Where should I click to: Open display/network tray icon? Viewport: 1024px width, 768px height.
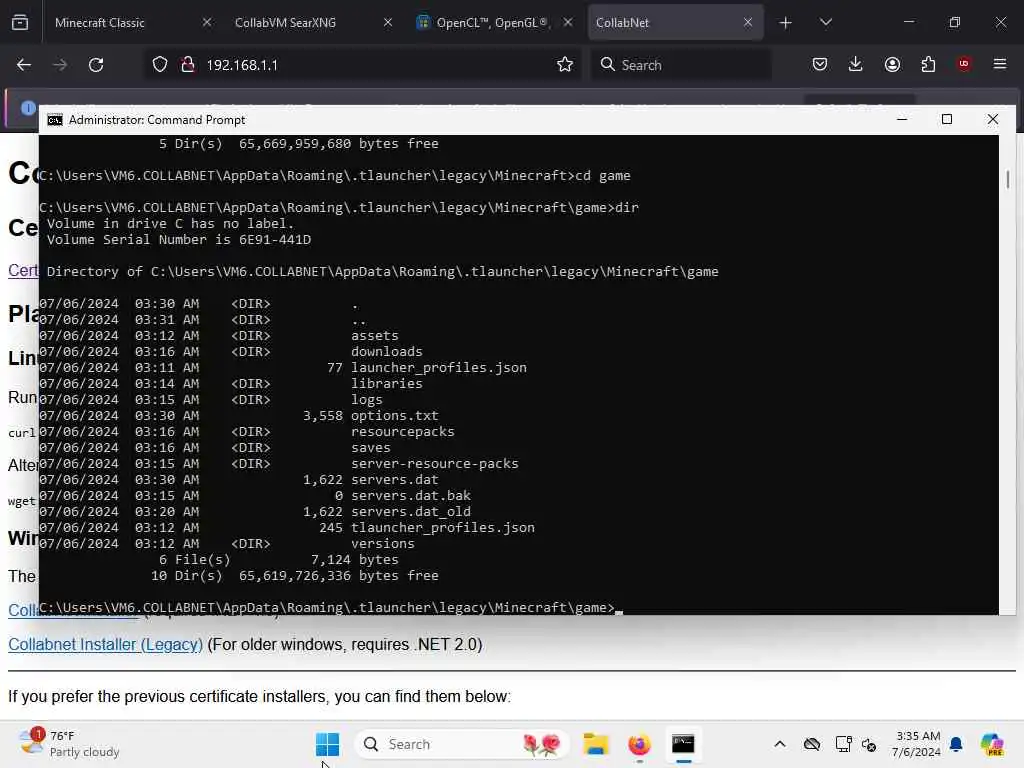point(843,744)
